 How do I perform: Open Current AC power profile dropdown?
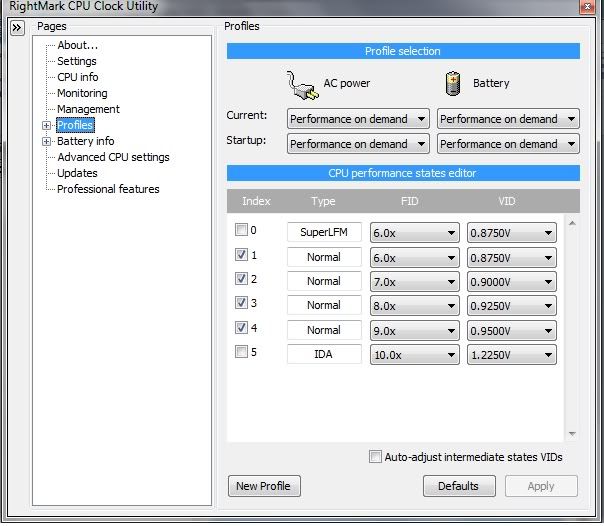click(x=358, y=119)
